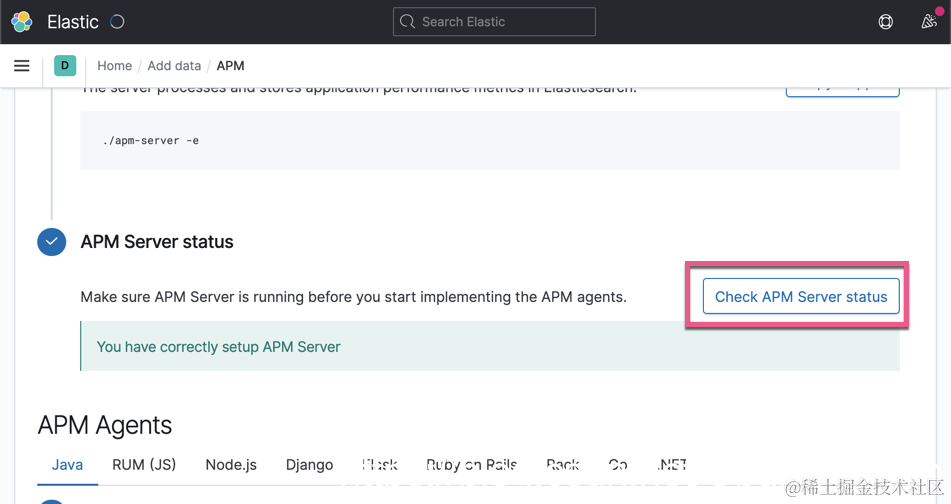Click the Elastic brand name text
Image resolution: width=951 pixels, height=504 pixels.
pyautogui.click(x=73, y=22)
